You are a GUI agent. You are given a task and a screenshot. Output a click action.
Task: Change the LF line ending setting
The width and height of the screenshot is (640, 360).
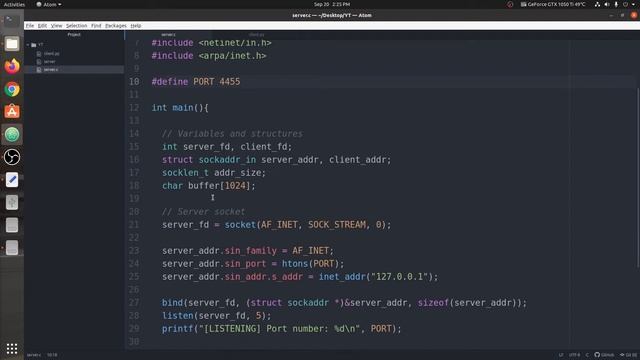561,355
